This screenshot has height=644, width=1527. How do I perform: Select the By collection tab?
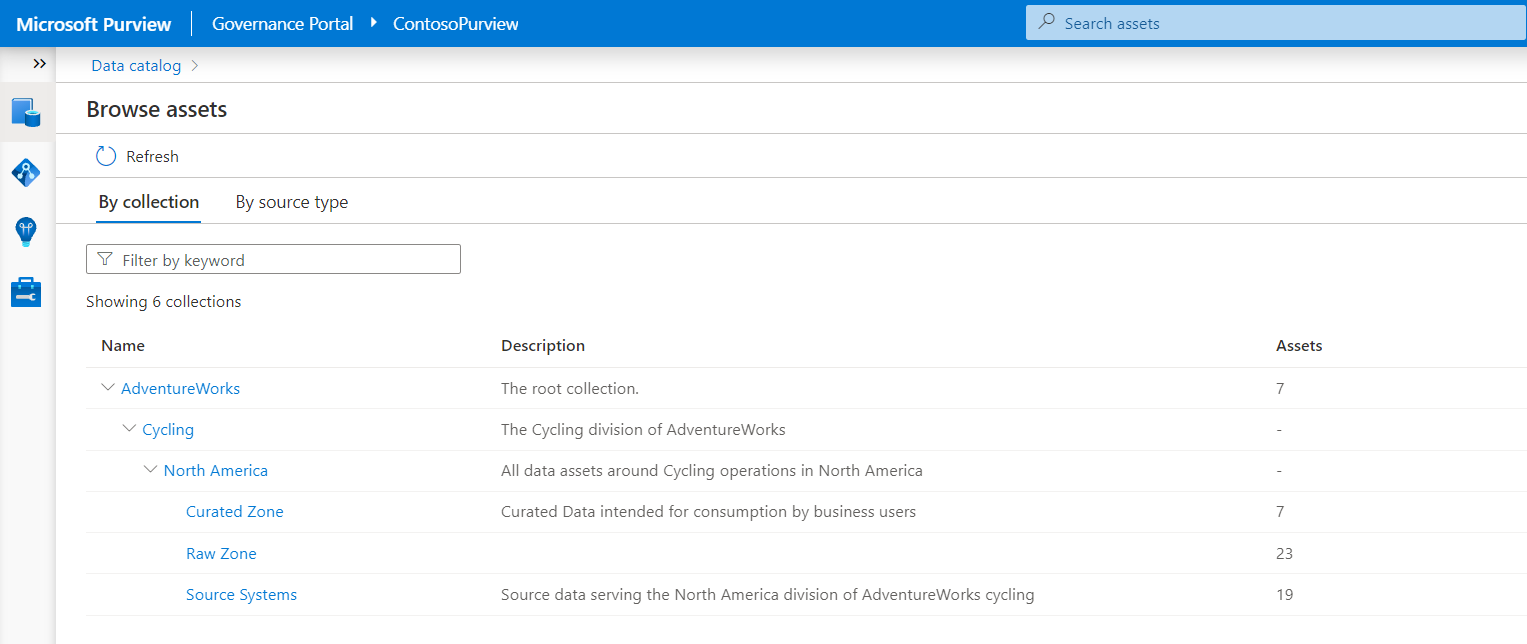[148, 202]
